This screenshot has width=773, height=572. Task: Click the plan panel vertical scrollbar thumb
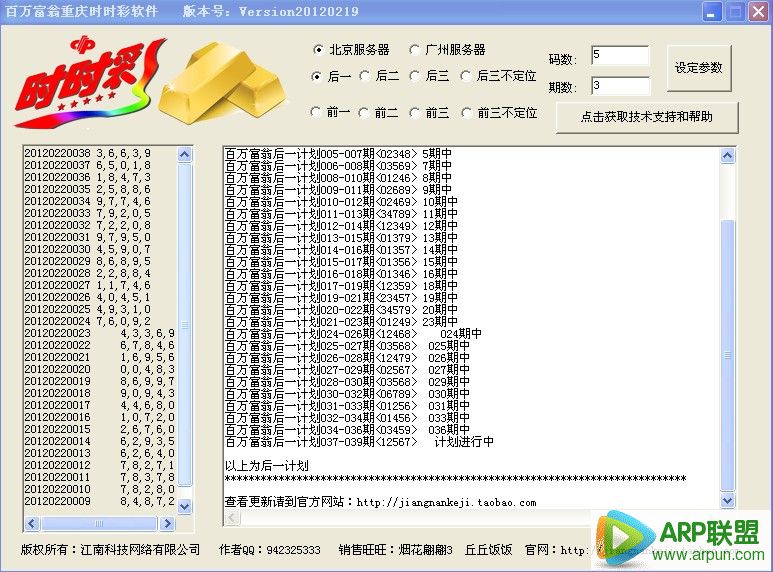[728, 355]
